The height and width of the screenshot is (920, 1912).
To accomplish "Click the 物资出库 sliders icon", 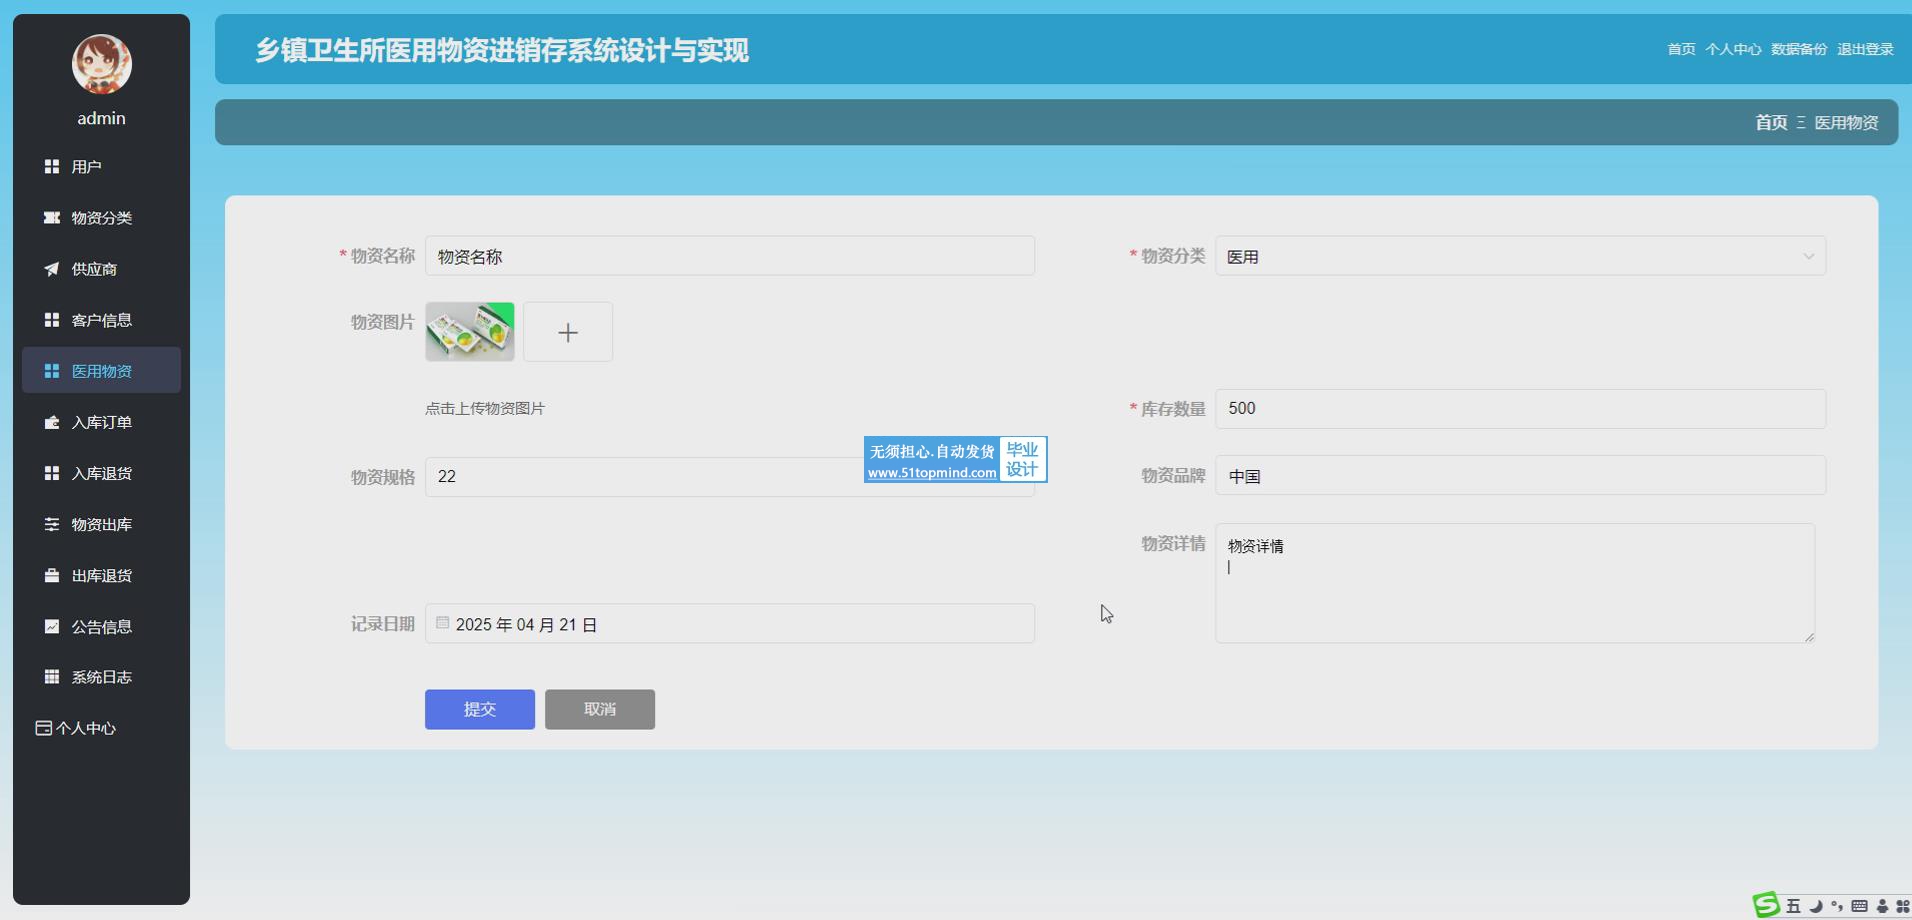I will (x=52, y=525).
